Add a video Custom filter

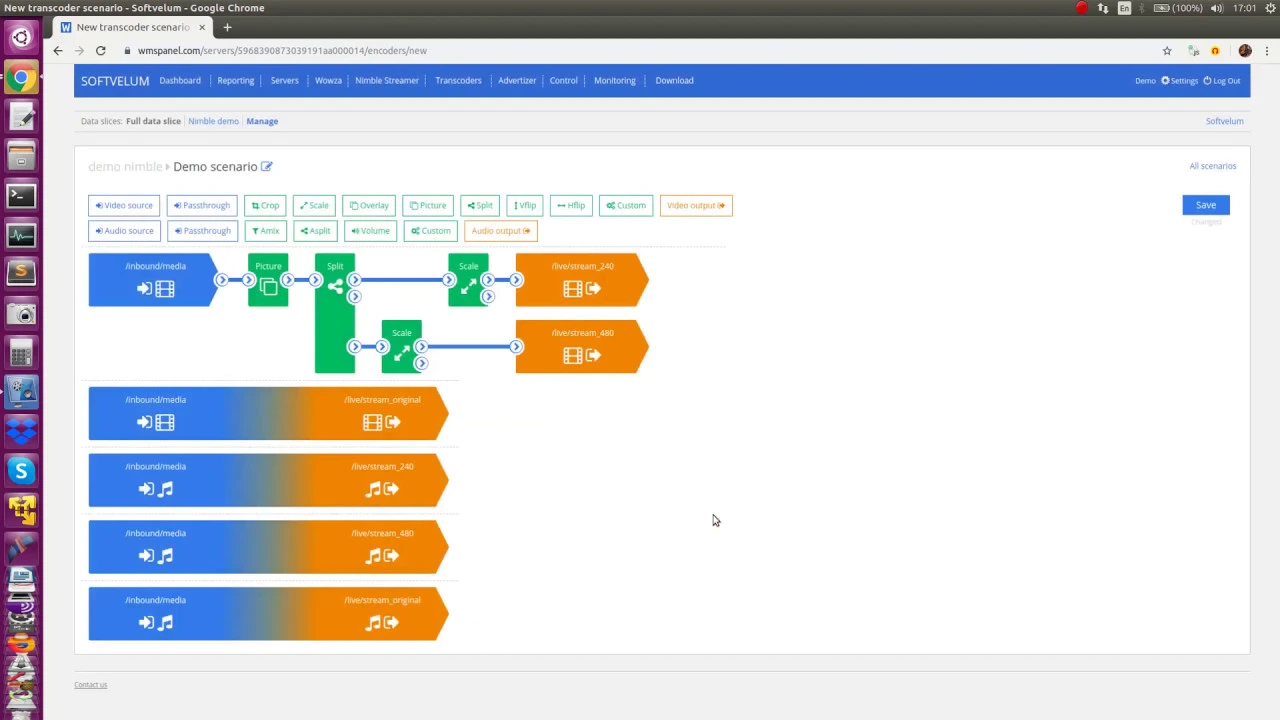pyautogui.click(x=626, y=205)
